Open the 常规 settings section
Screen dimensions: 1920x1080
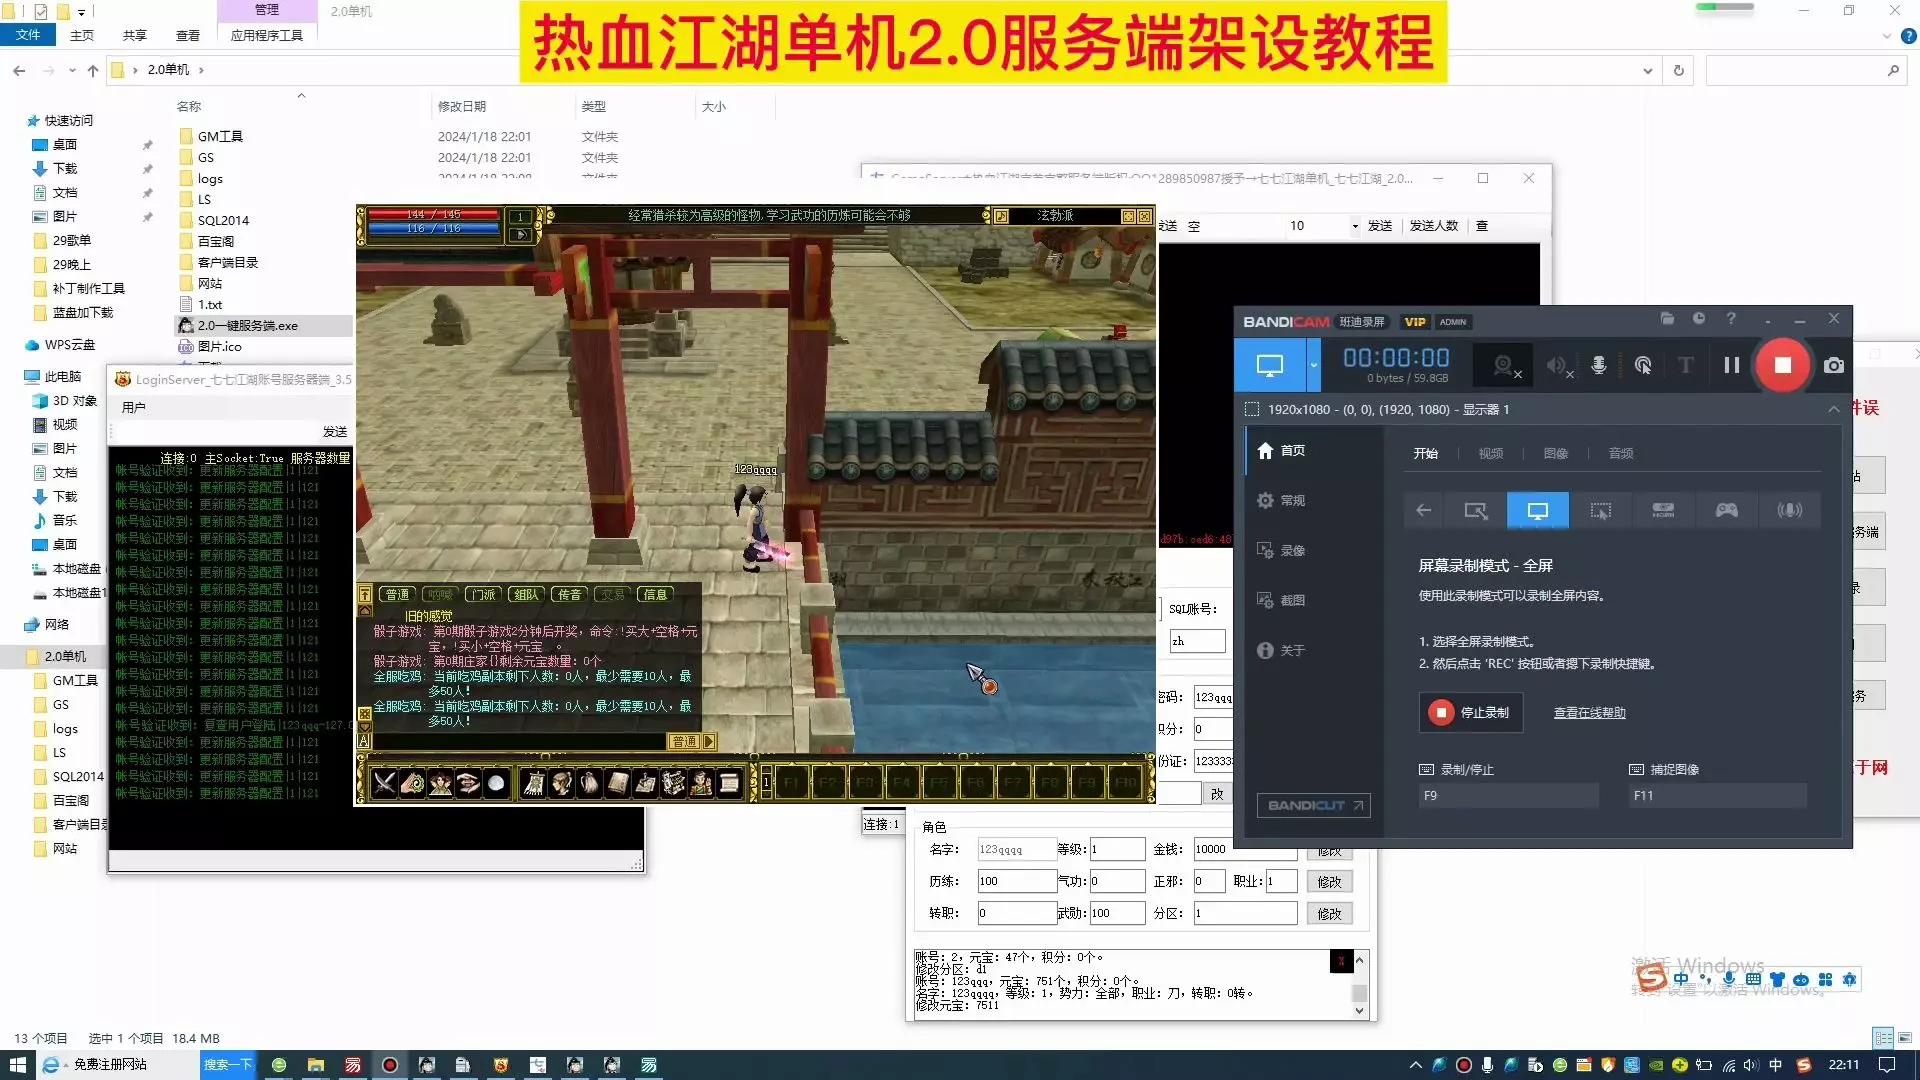1292,500
